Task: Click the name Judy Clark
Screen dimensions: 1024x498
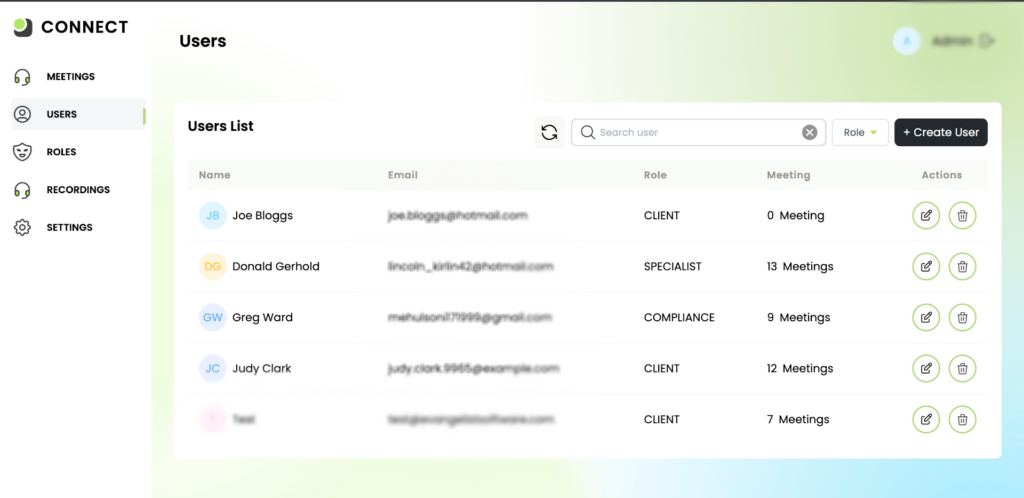Action: tap(262, 368)
